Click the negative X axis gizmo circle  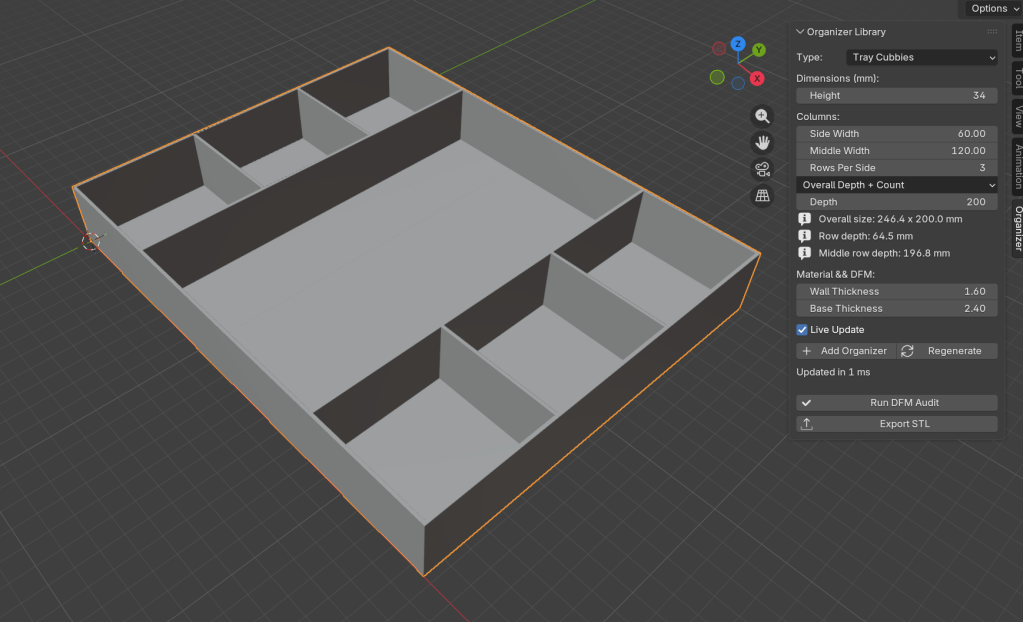coord(719,48)
